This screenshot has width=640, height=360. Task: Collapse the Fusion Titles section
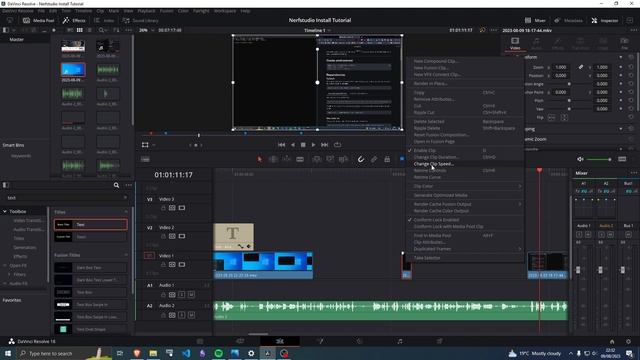(x=126, y=255)
